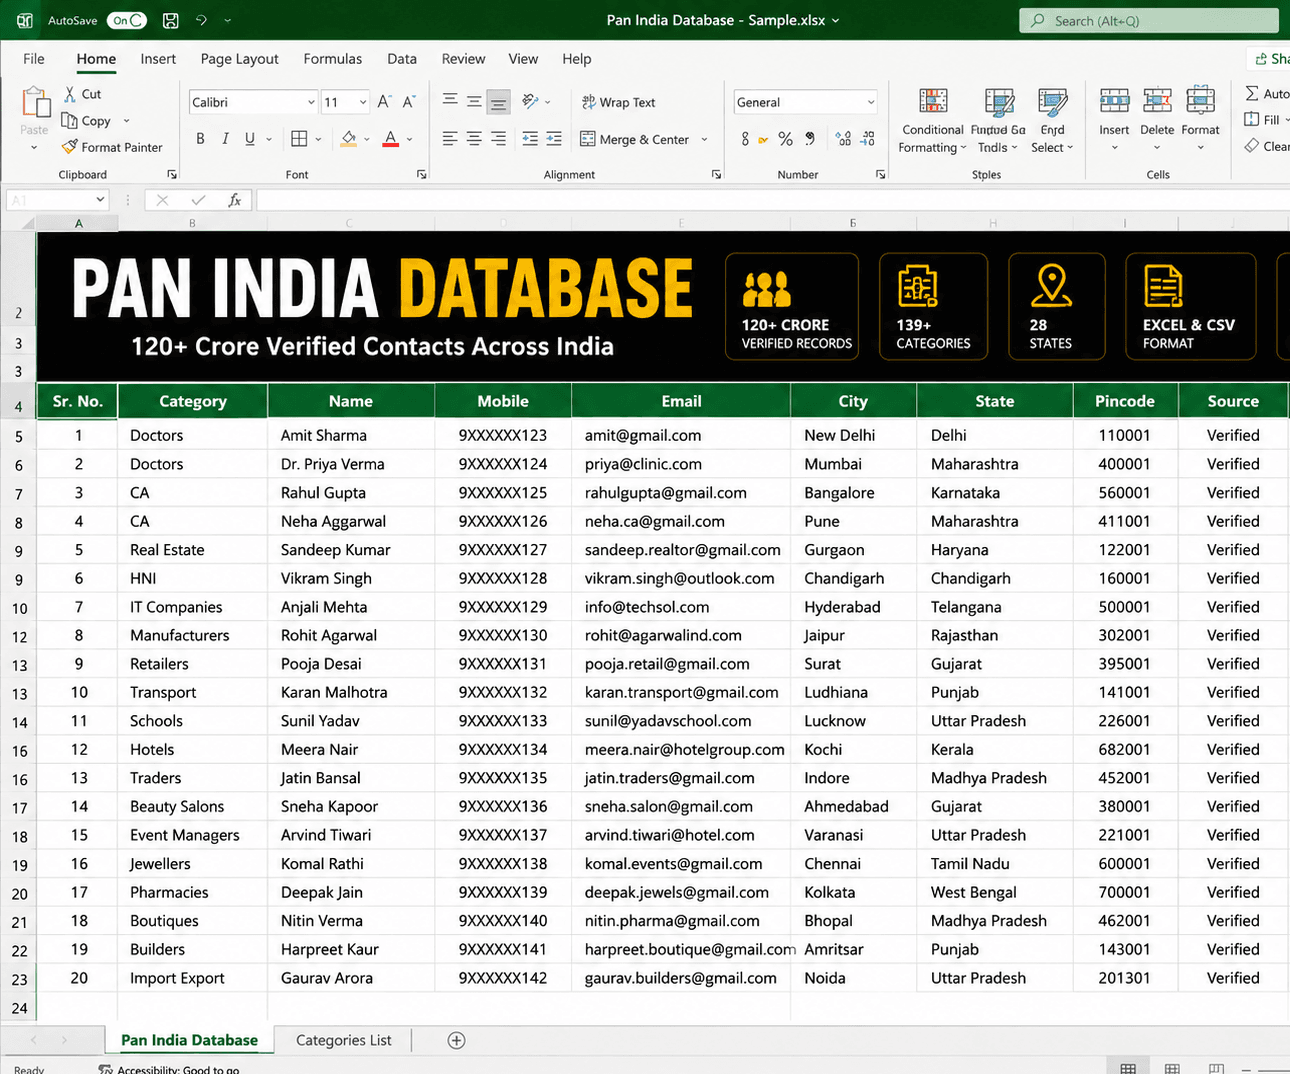Toggle underline formatting
Image resolution: width=1290 pixels, height=1074 pixels.
click(250, 139)
